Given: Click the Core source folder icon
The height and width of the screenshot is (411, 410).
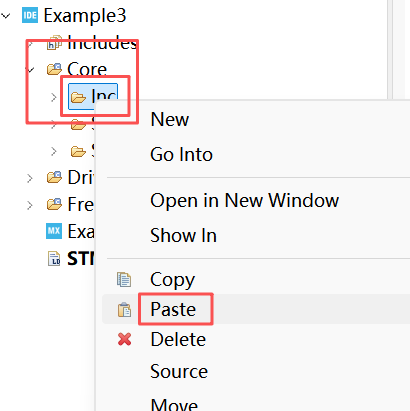Looking at the screenshot, I should tap(54, 69).
